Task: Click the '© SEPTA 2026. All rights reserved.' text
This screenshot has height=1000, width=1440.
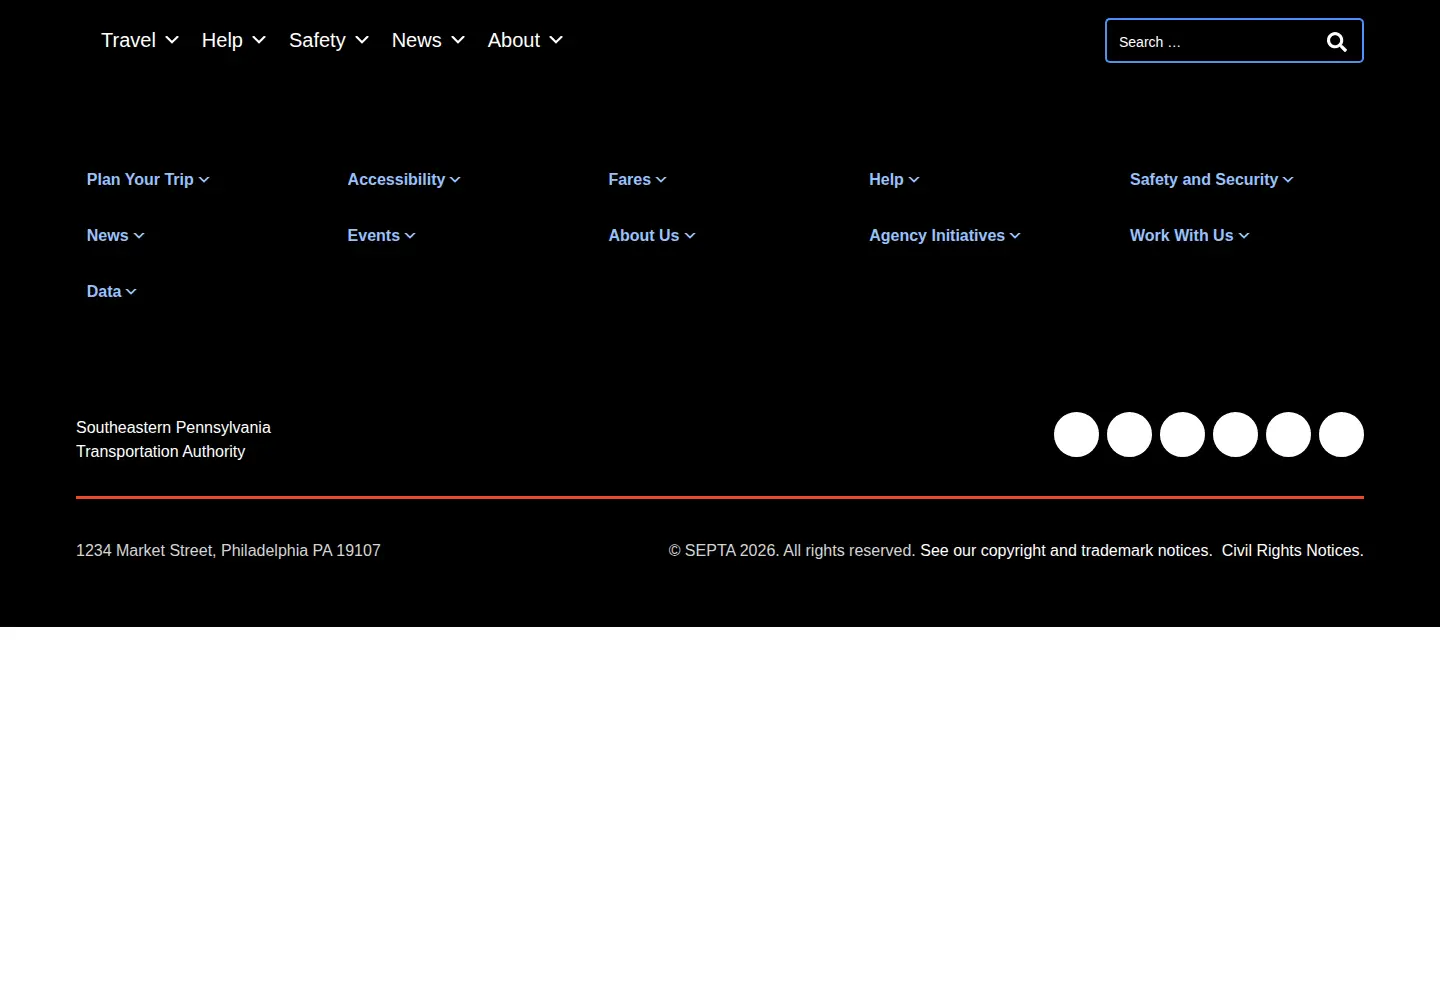Action: tap(792, 551)
